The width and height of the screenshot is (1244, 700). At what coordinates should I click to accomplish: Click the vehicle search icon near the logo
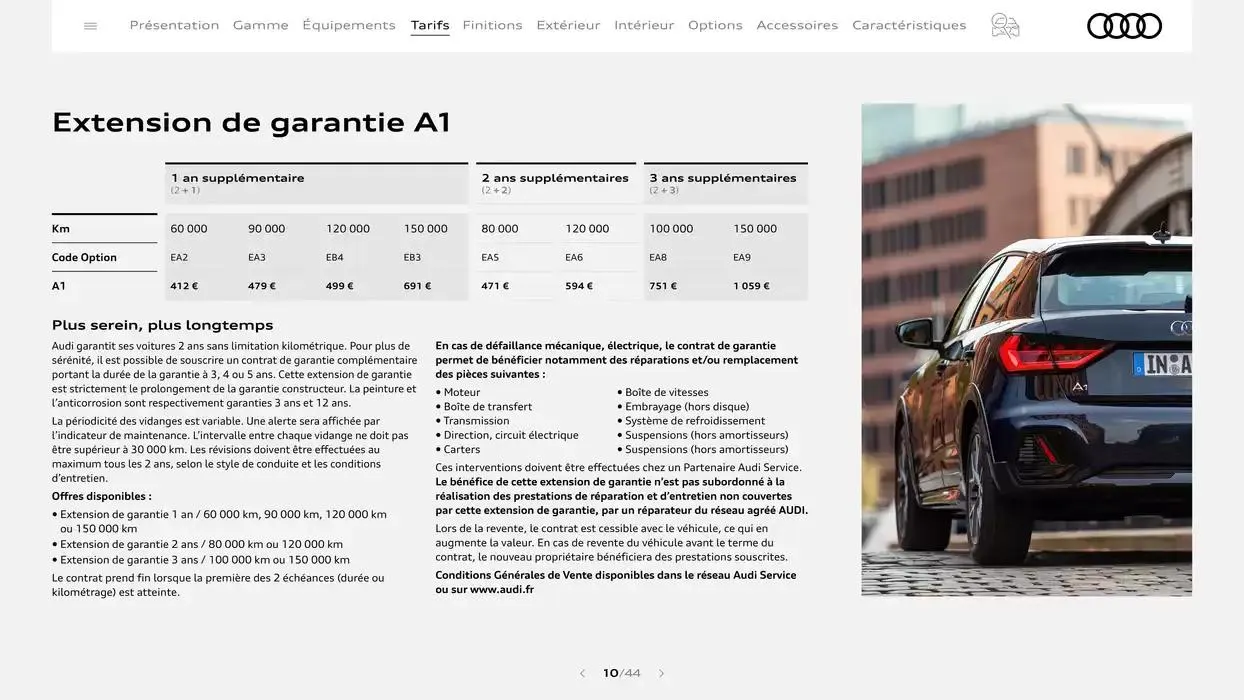coord(1005,25)
